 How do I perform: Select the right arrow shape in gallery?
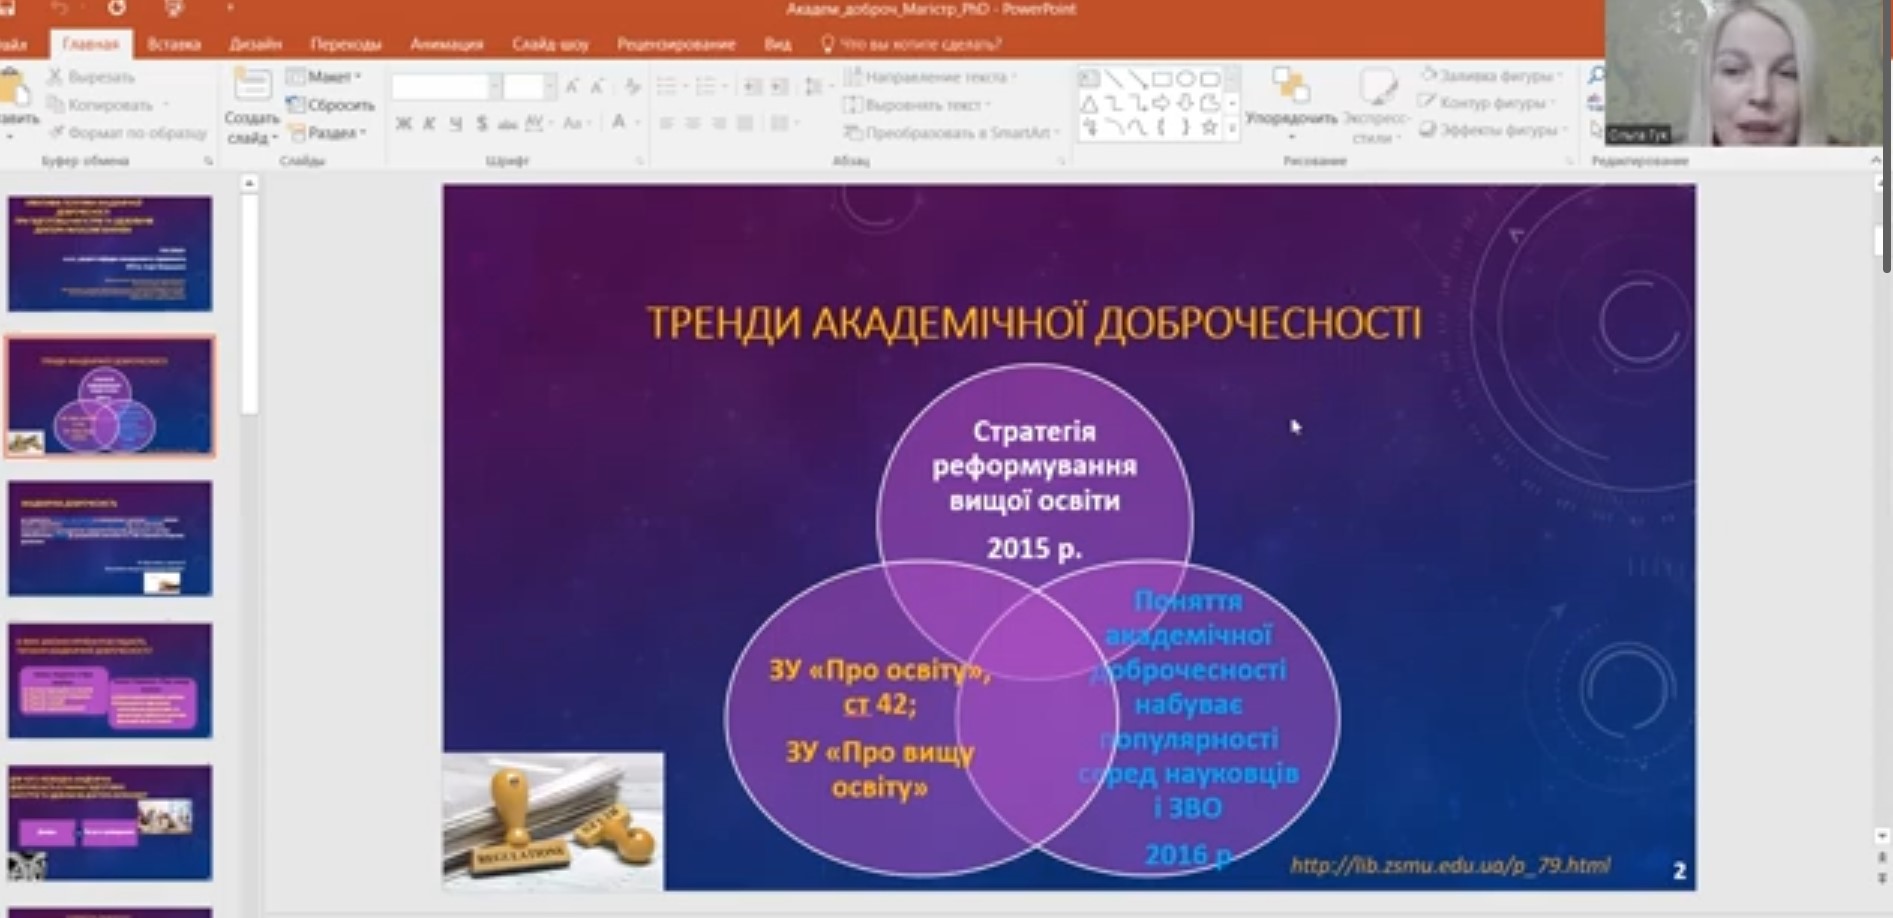(1161, 103)
